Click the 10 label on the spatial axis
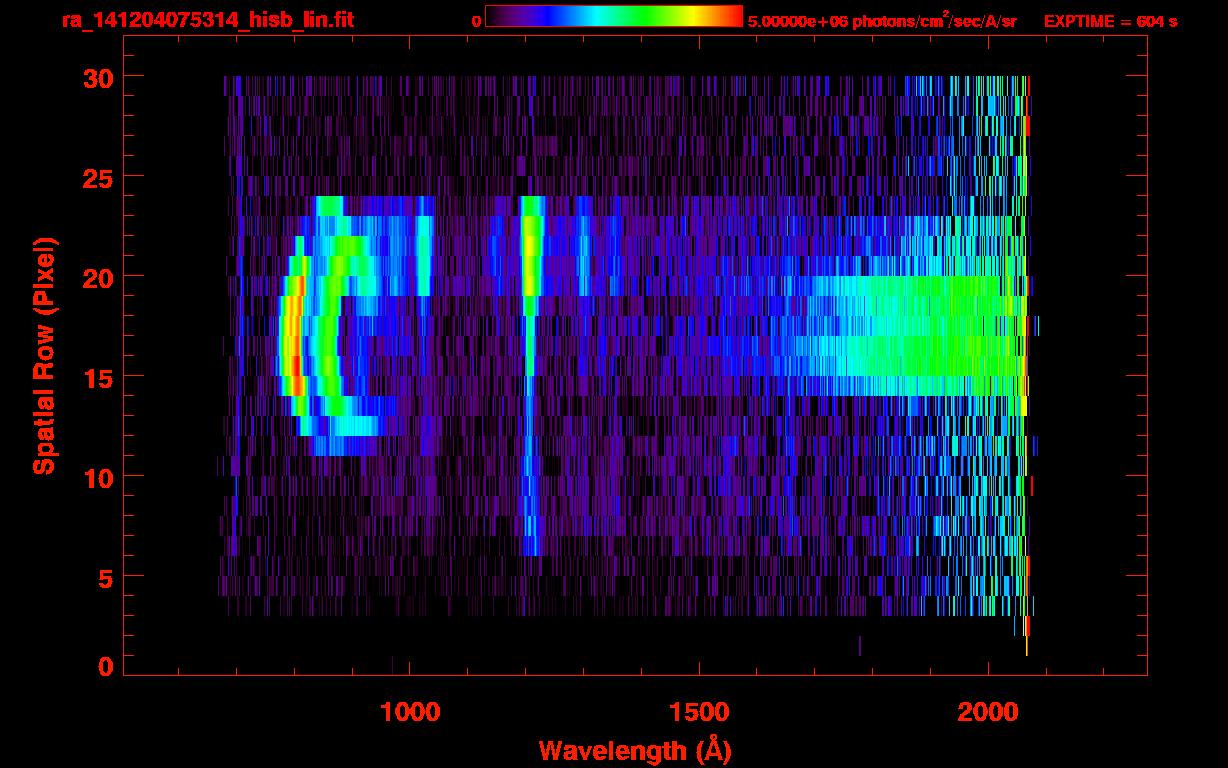1228x768 pixels. click(x=97, y=477)
